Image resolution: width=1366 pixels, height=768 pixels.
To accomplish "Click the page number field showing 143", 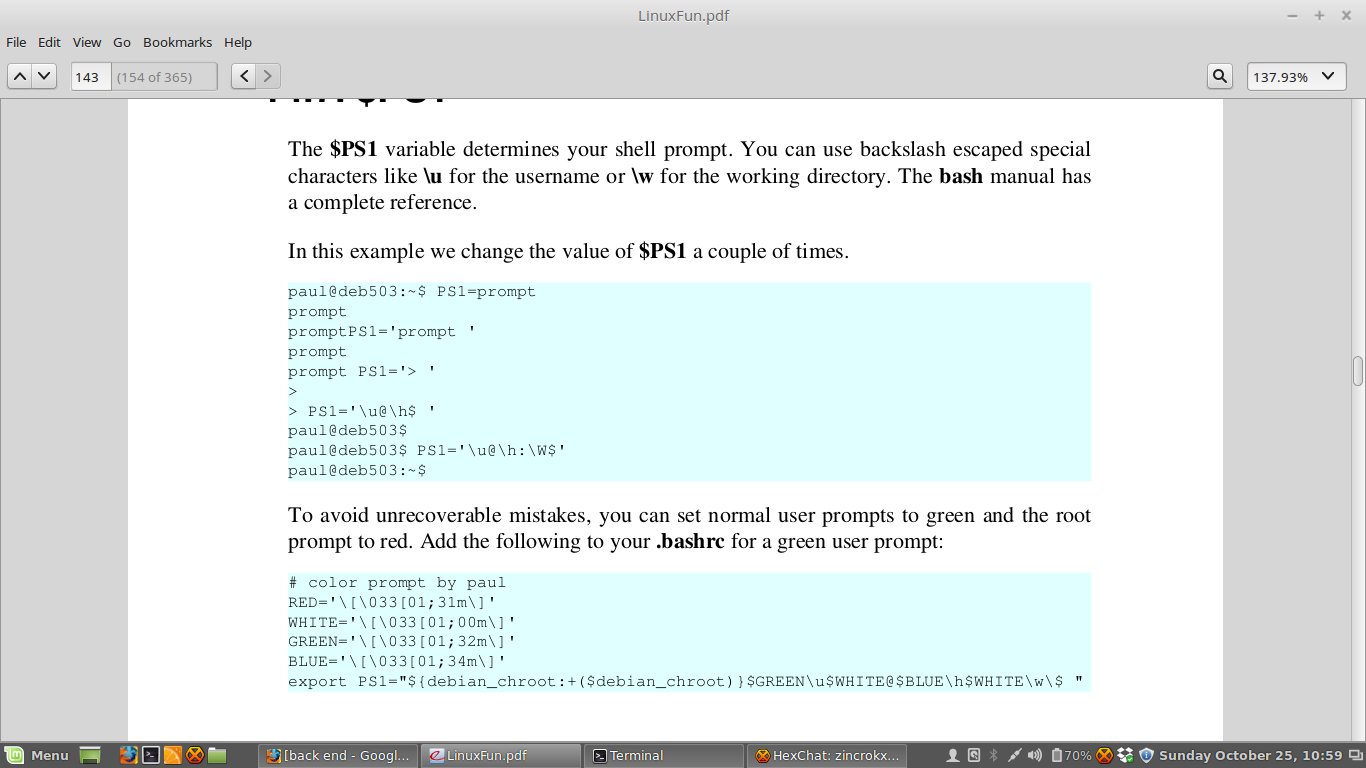I will pos(90,76).
